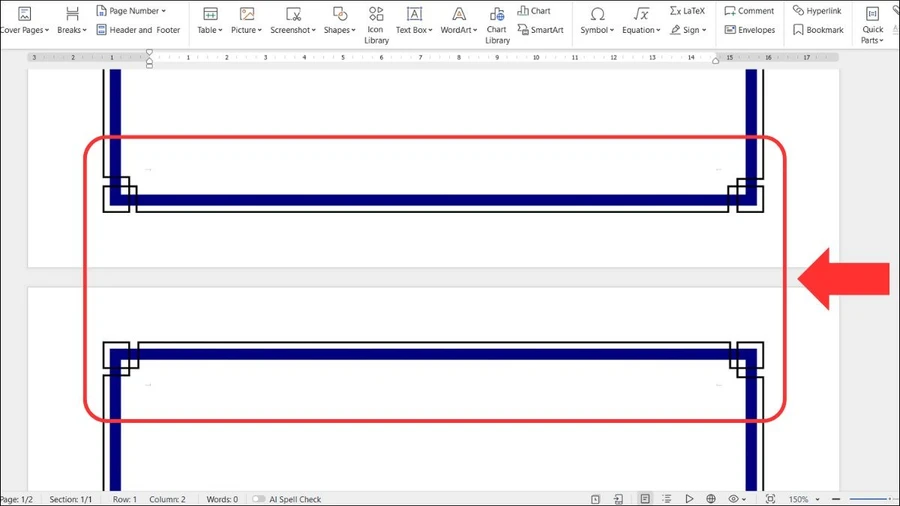Expand the Picture dropdown arrow
The image size is (900, 506).
pos(259,30)
